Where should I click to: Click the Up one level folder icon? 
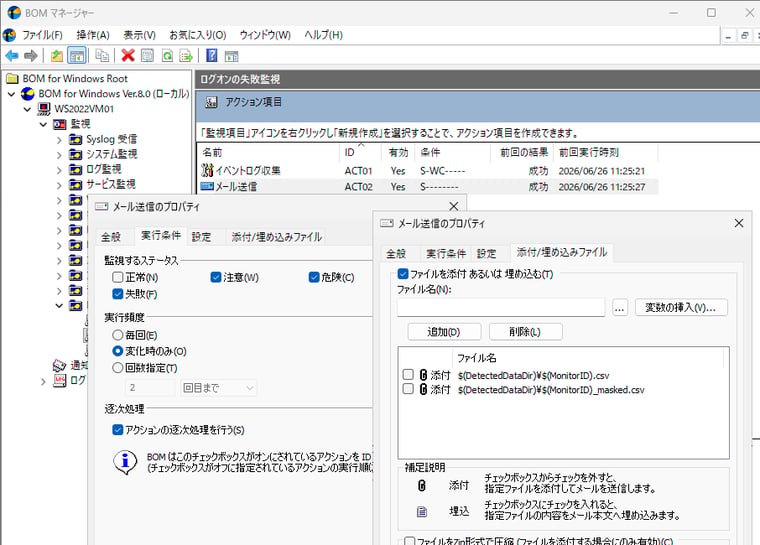tap(57, 56)
